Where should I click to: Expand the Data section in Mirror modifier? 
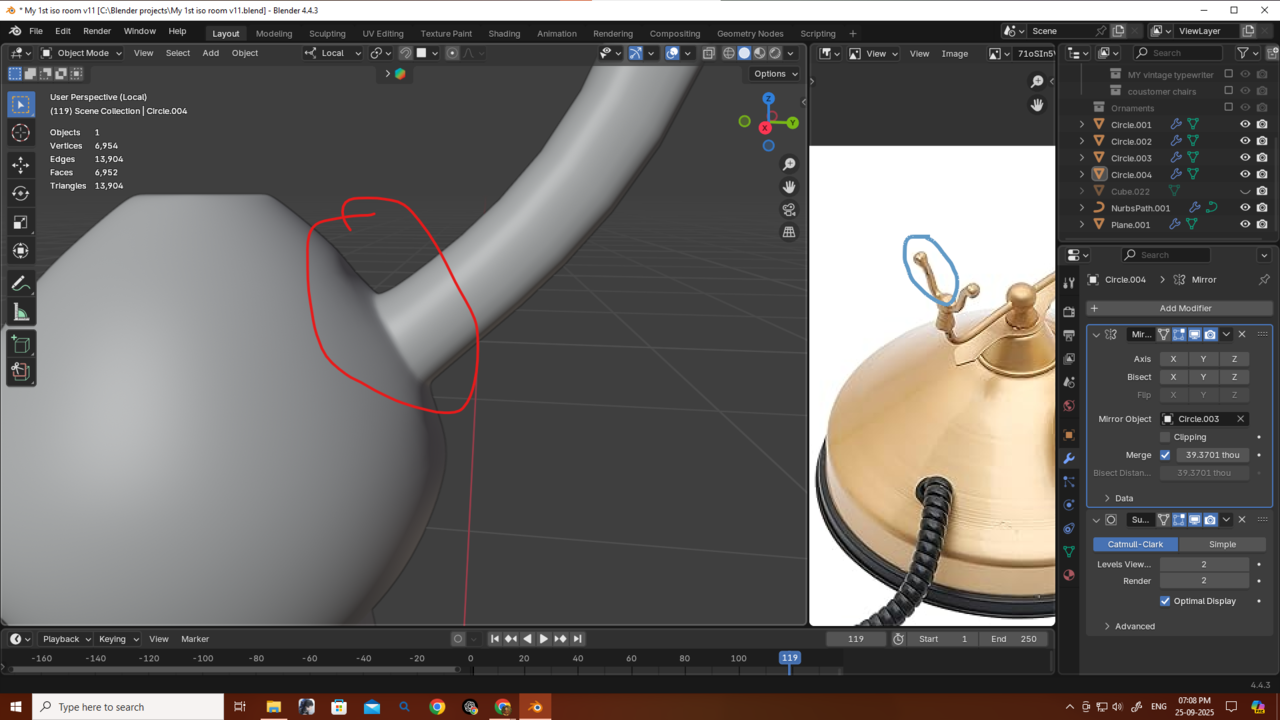pos(1107,498)
